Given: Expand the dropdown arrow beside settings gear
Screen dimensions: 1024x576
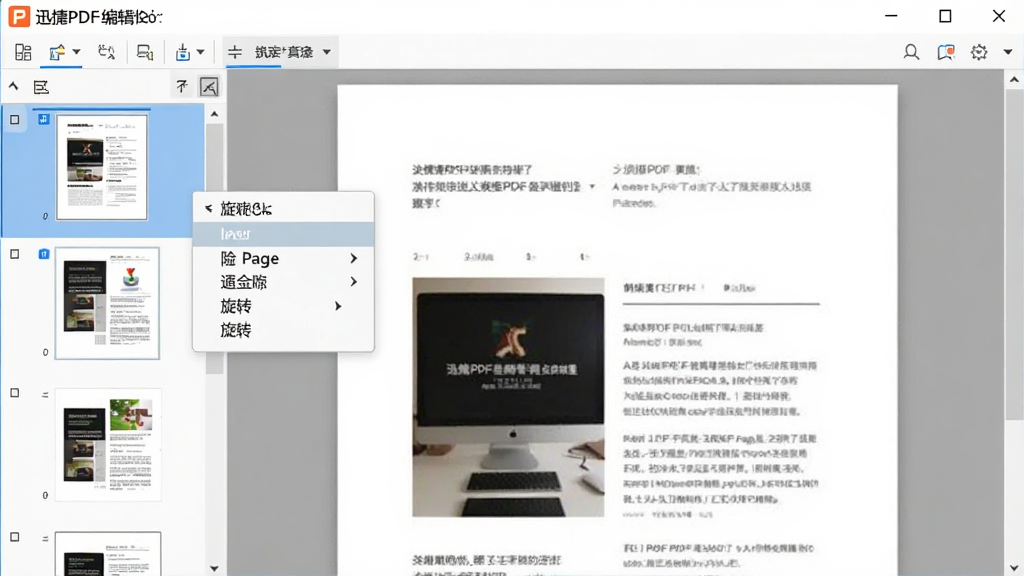Looking at the screenshot, I should 1008,52.
